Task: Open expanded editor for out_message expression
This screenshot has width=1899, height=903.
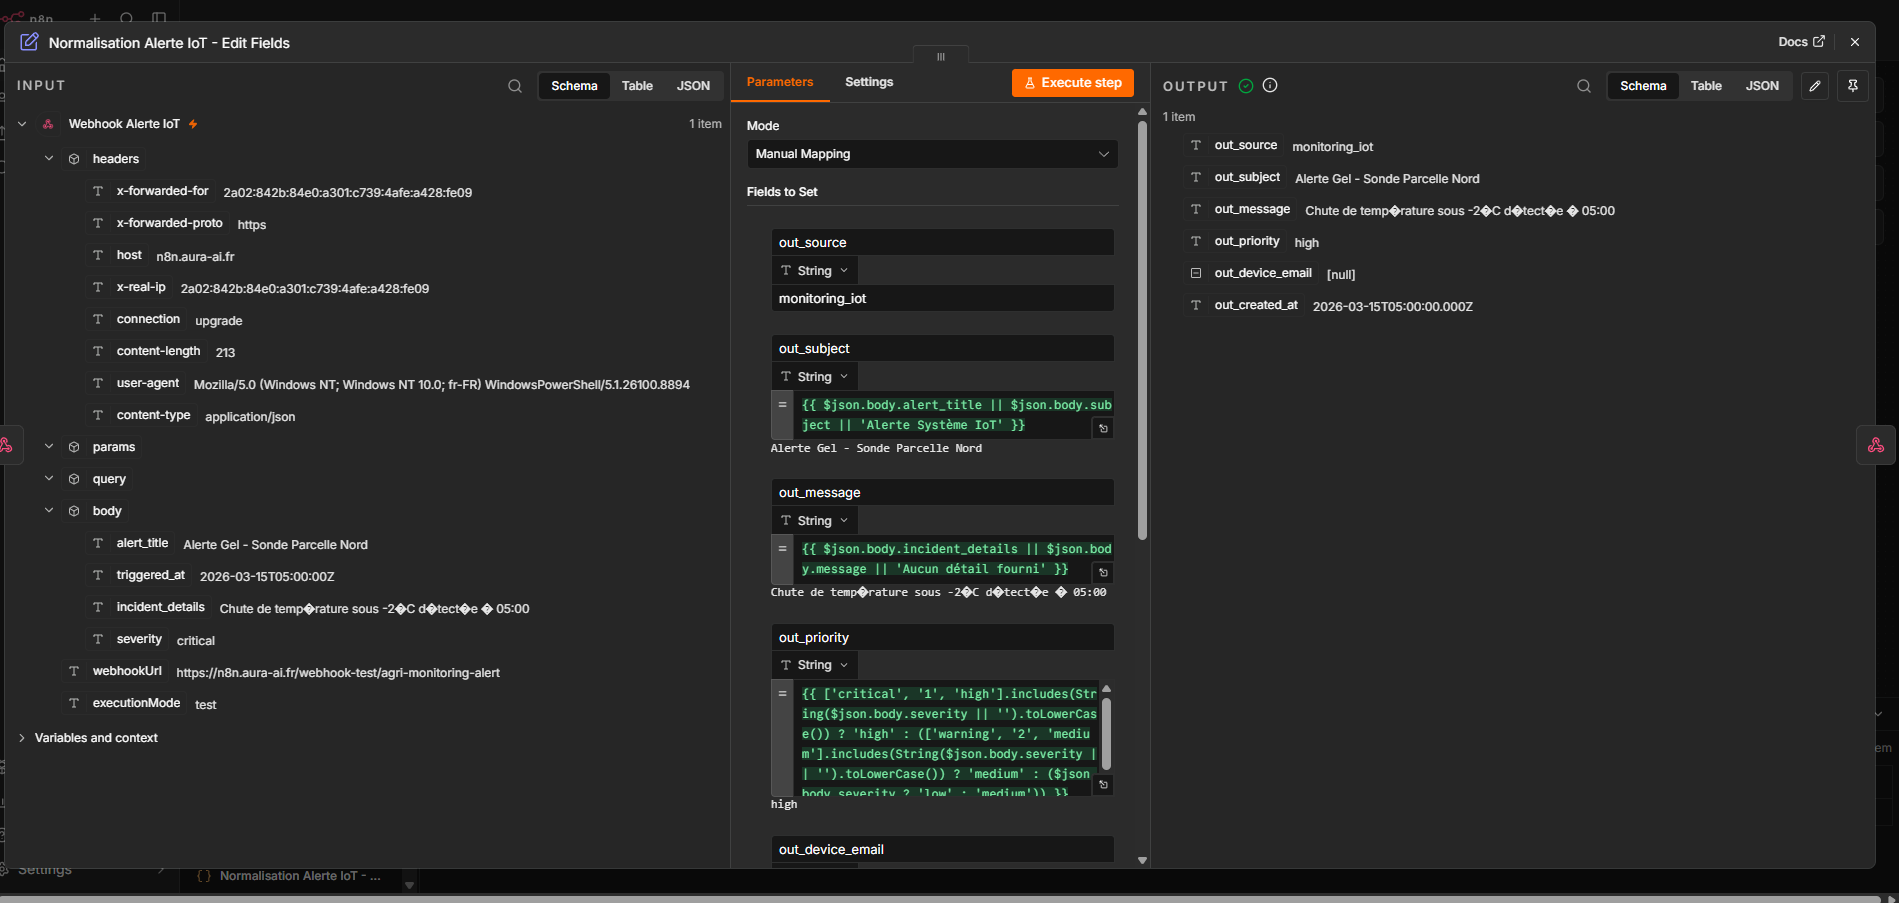Action: (x=1103, y=572)
